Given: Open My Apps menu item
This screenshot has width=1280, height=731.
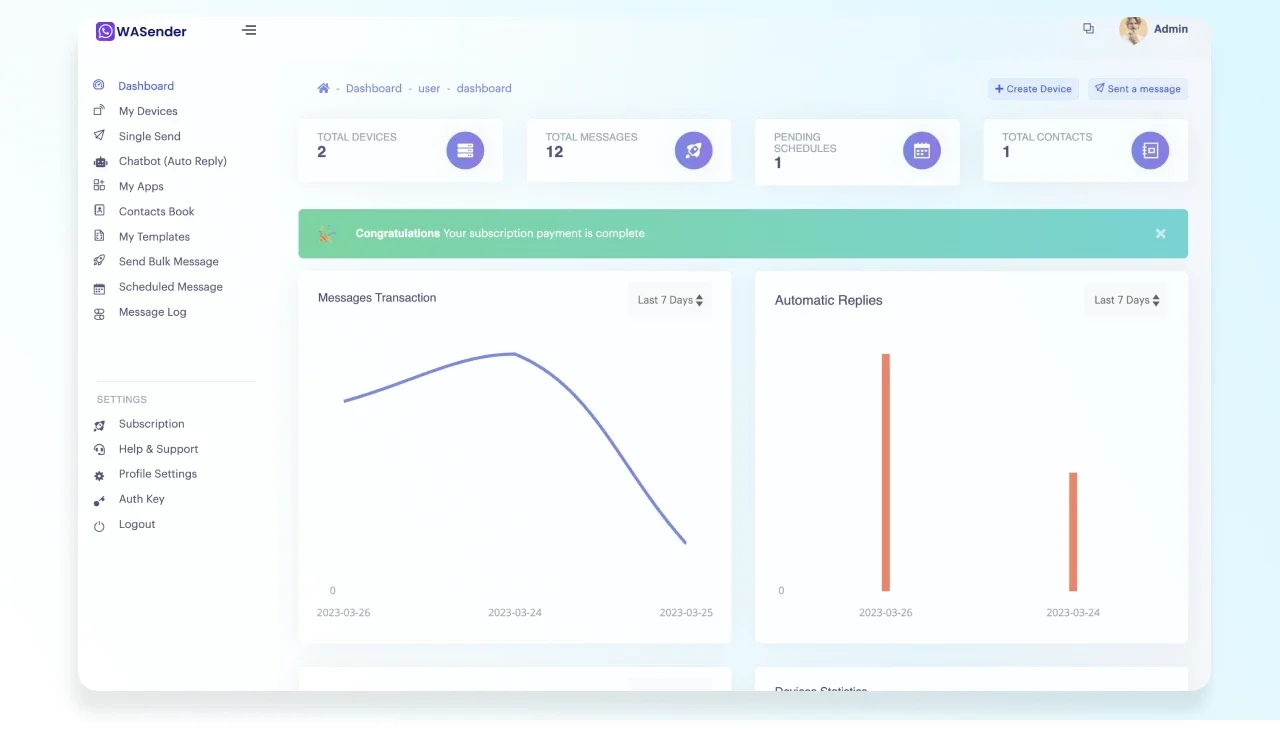Looking at the screenshot, I should click(x=141, y=186).
